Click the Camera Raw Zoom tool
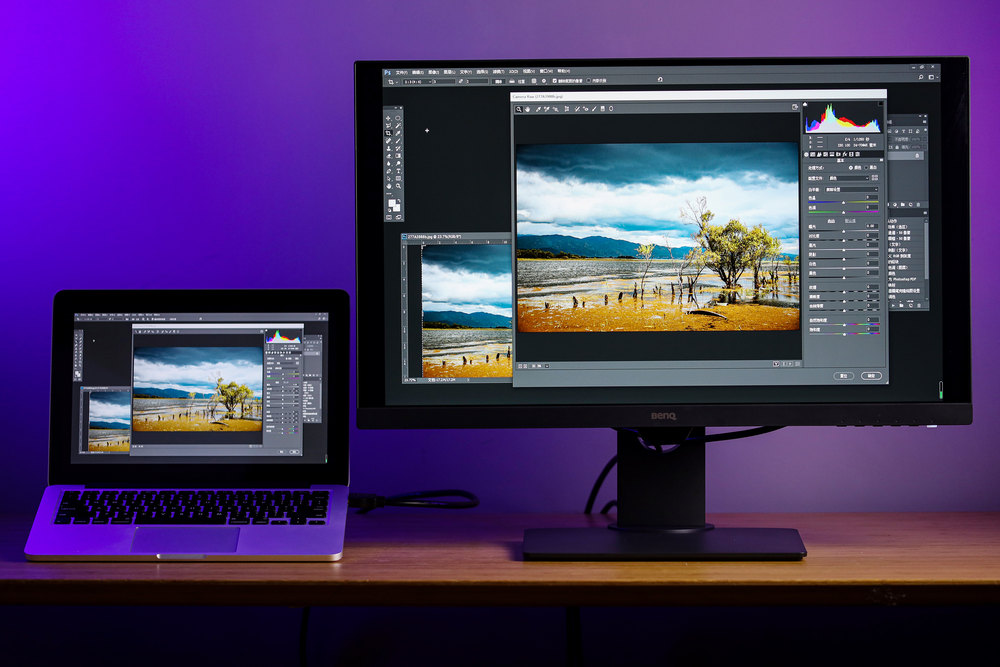The image size is (1000, 667). [518, 109]
